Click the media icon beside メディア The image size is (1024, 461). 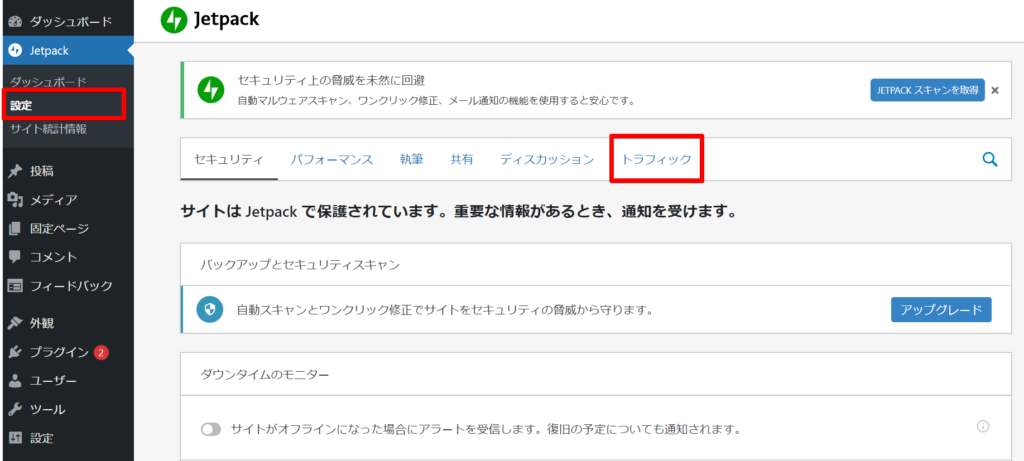click(x=15, y=200)
